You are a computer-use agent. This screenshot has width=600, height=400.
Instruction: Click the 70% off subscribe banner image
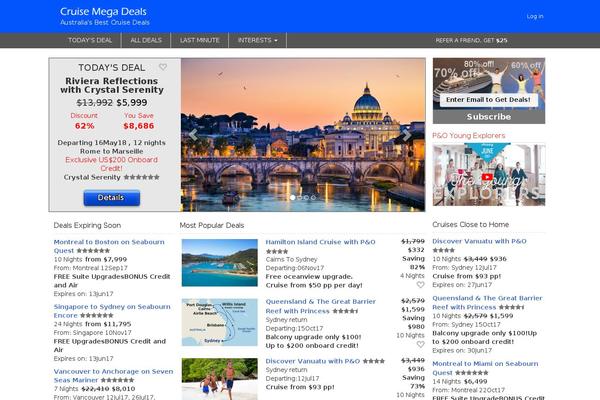click(489, 83)
